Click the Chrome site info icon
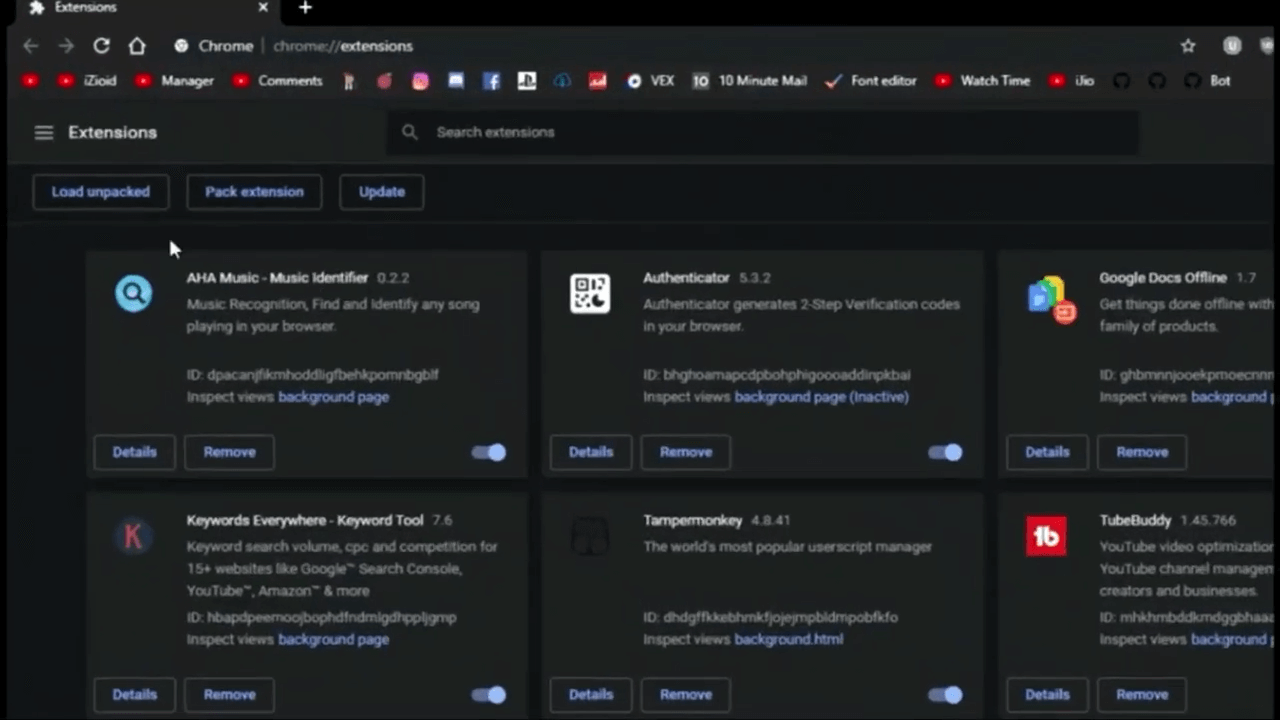The image size is (1280, 720). (x=181, y=46)
